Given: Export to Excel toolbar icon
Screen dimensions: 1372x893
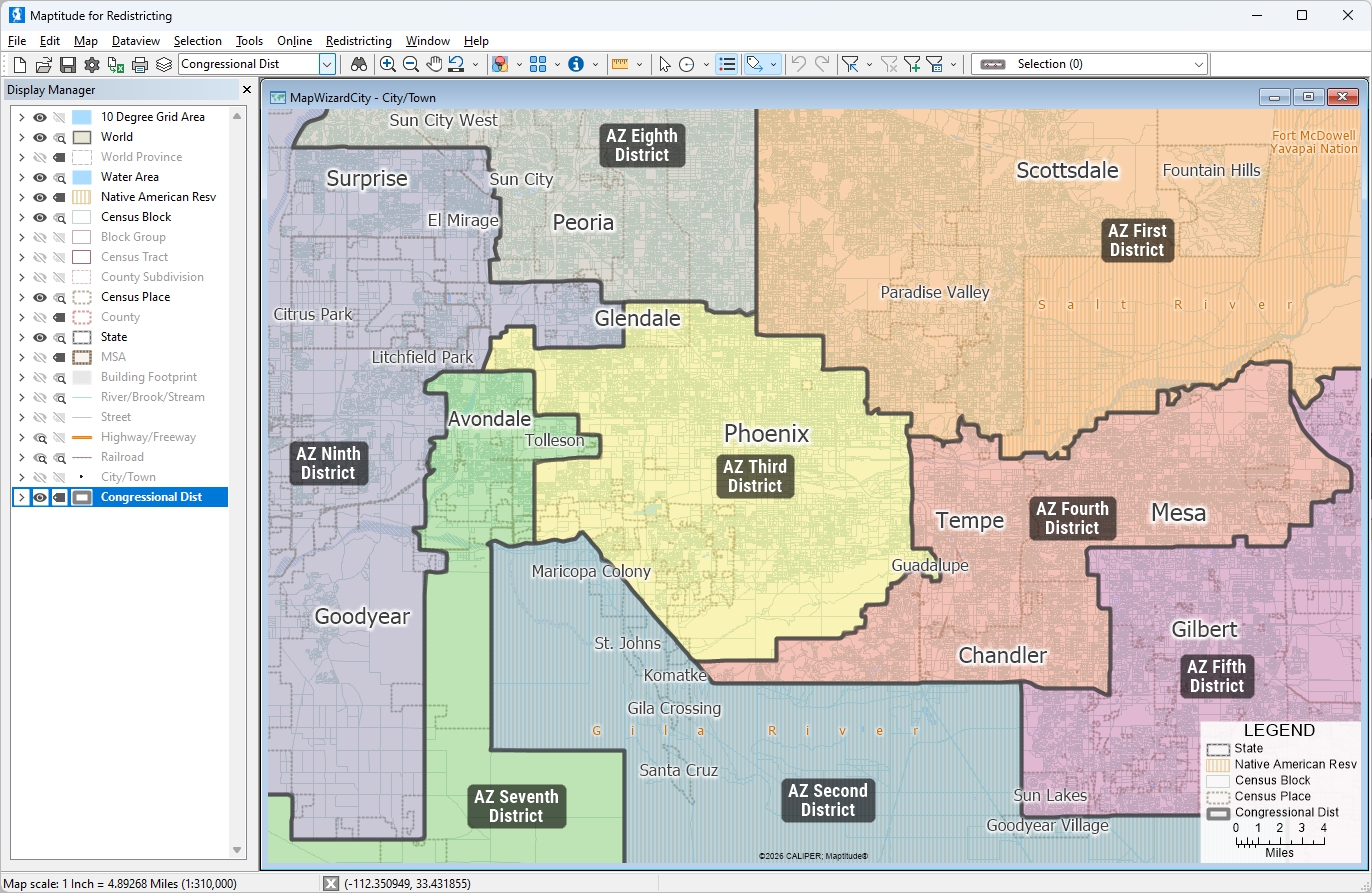Looking at the screenshot, I should (x=116, y=65).
